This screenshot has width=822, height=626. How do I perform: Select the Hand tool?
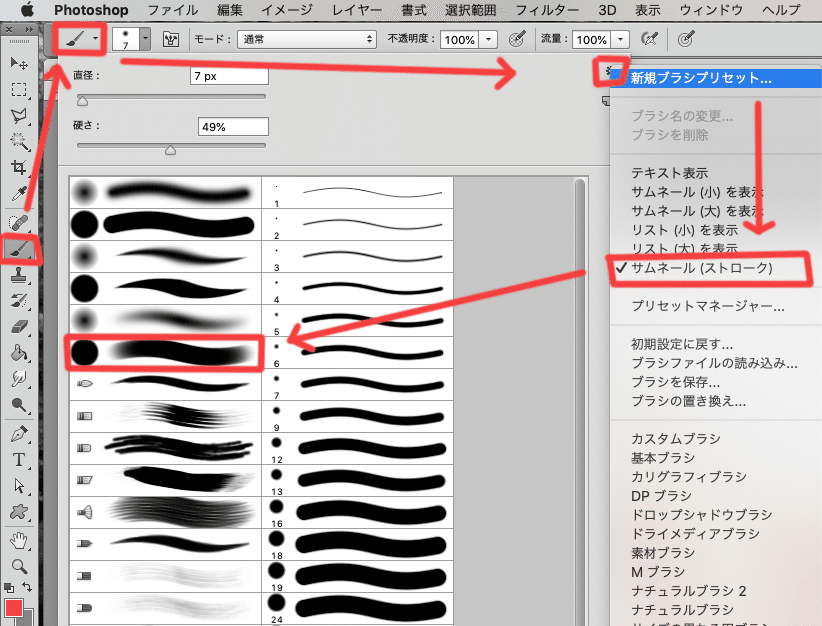(x=19, y=541)
